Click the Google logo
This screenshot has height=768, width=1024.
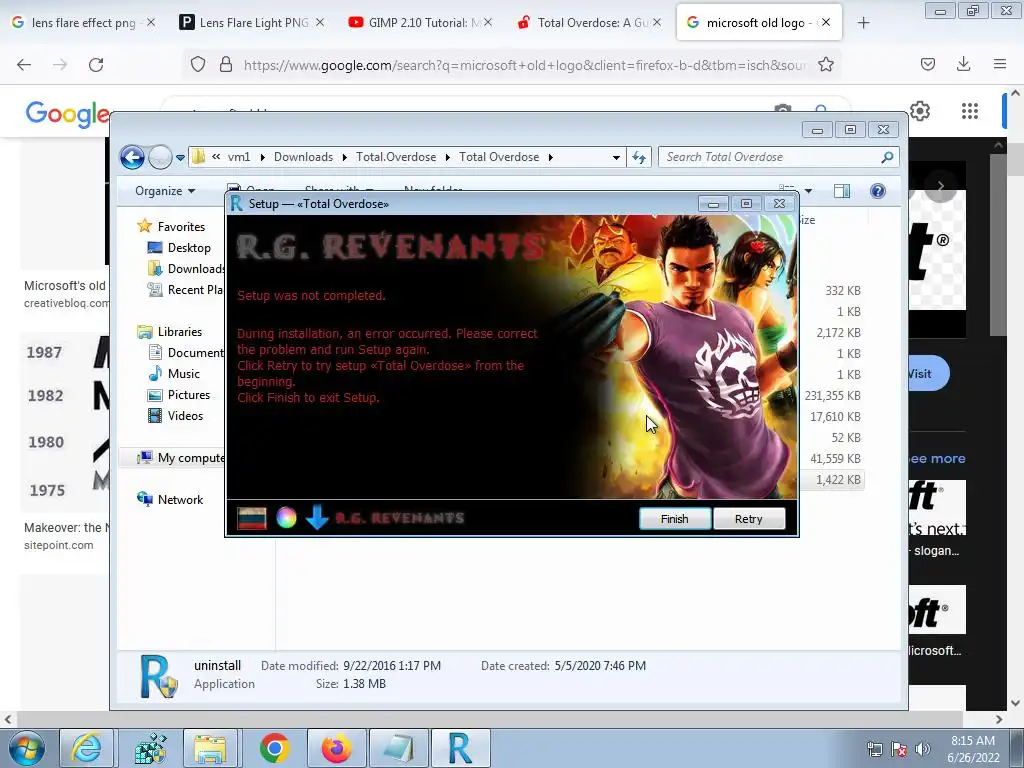point(68,114)
